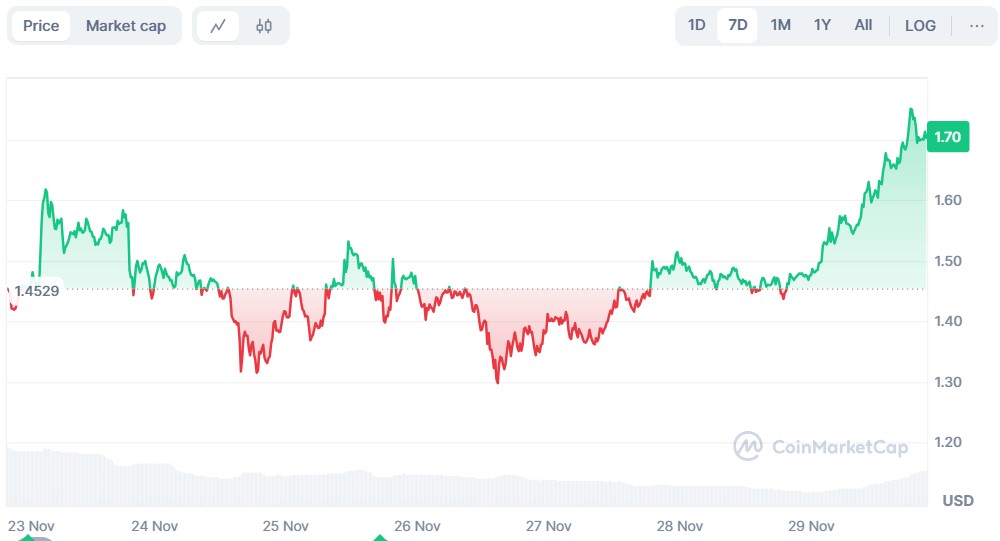Viewport: 1000px width, 541px height.
Task: Click the 26 Nov date label
Action: [417, 526]
